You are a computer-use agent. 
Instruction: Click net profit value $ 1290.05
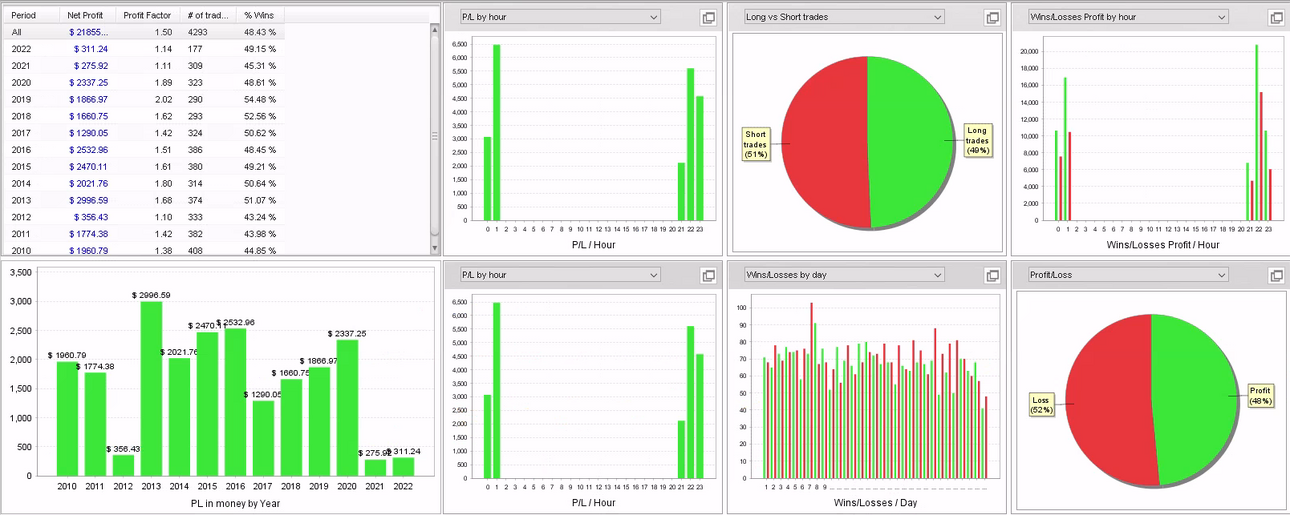(88, 133)
